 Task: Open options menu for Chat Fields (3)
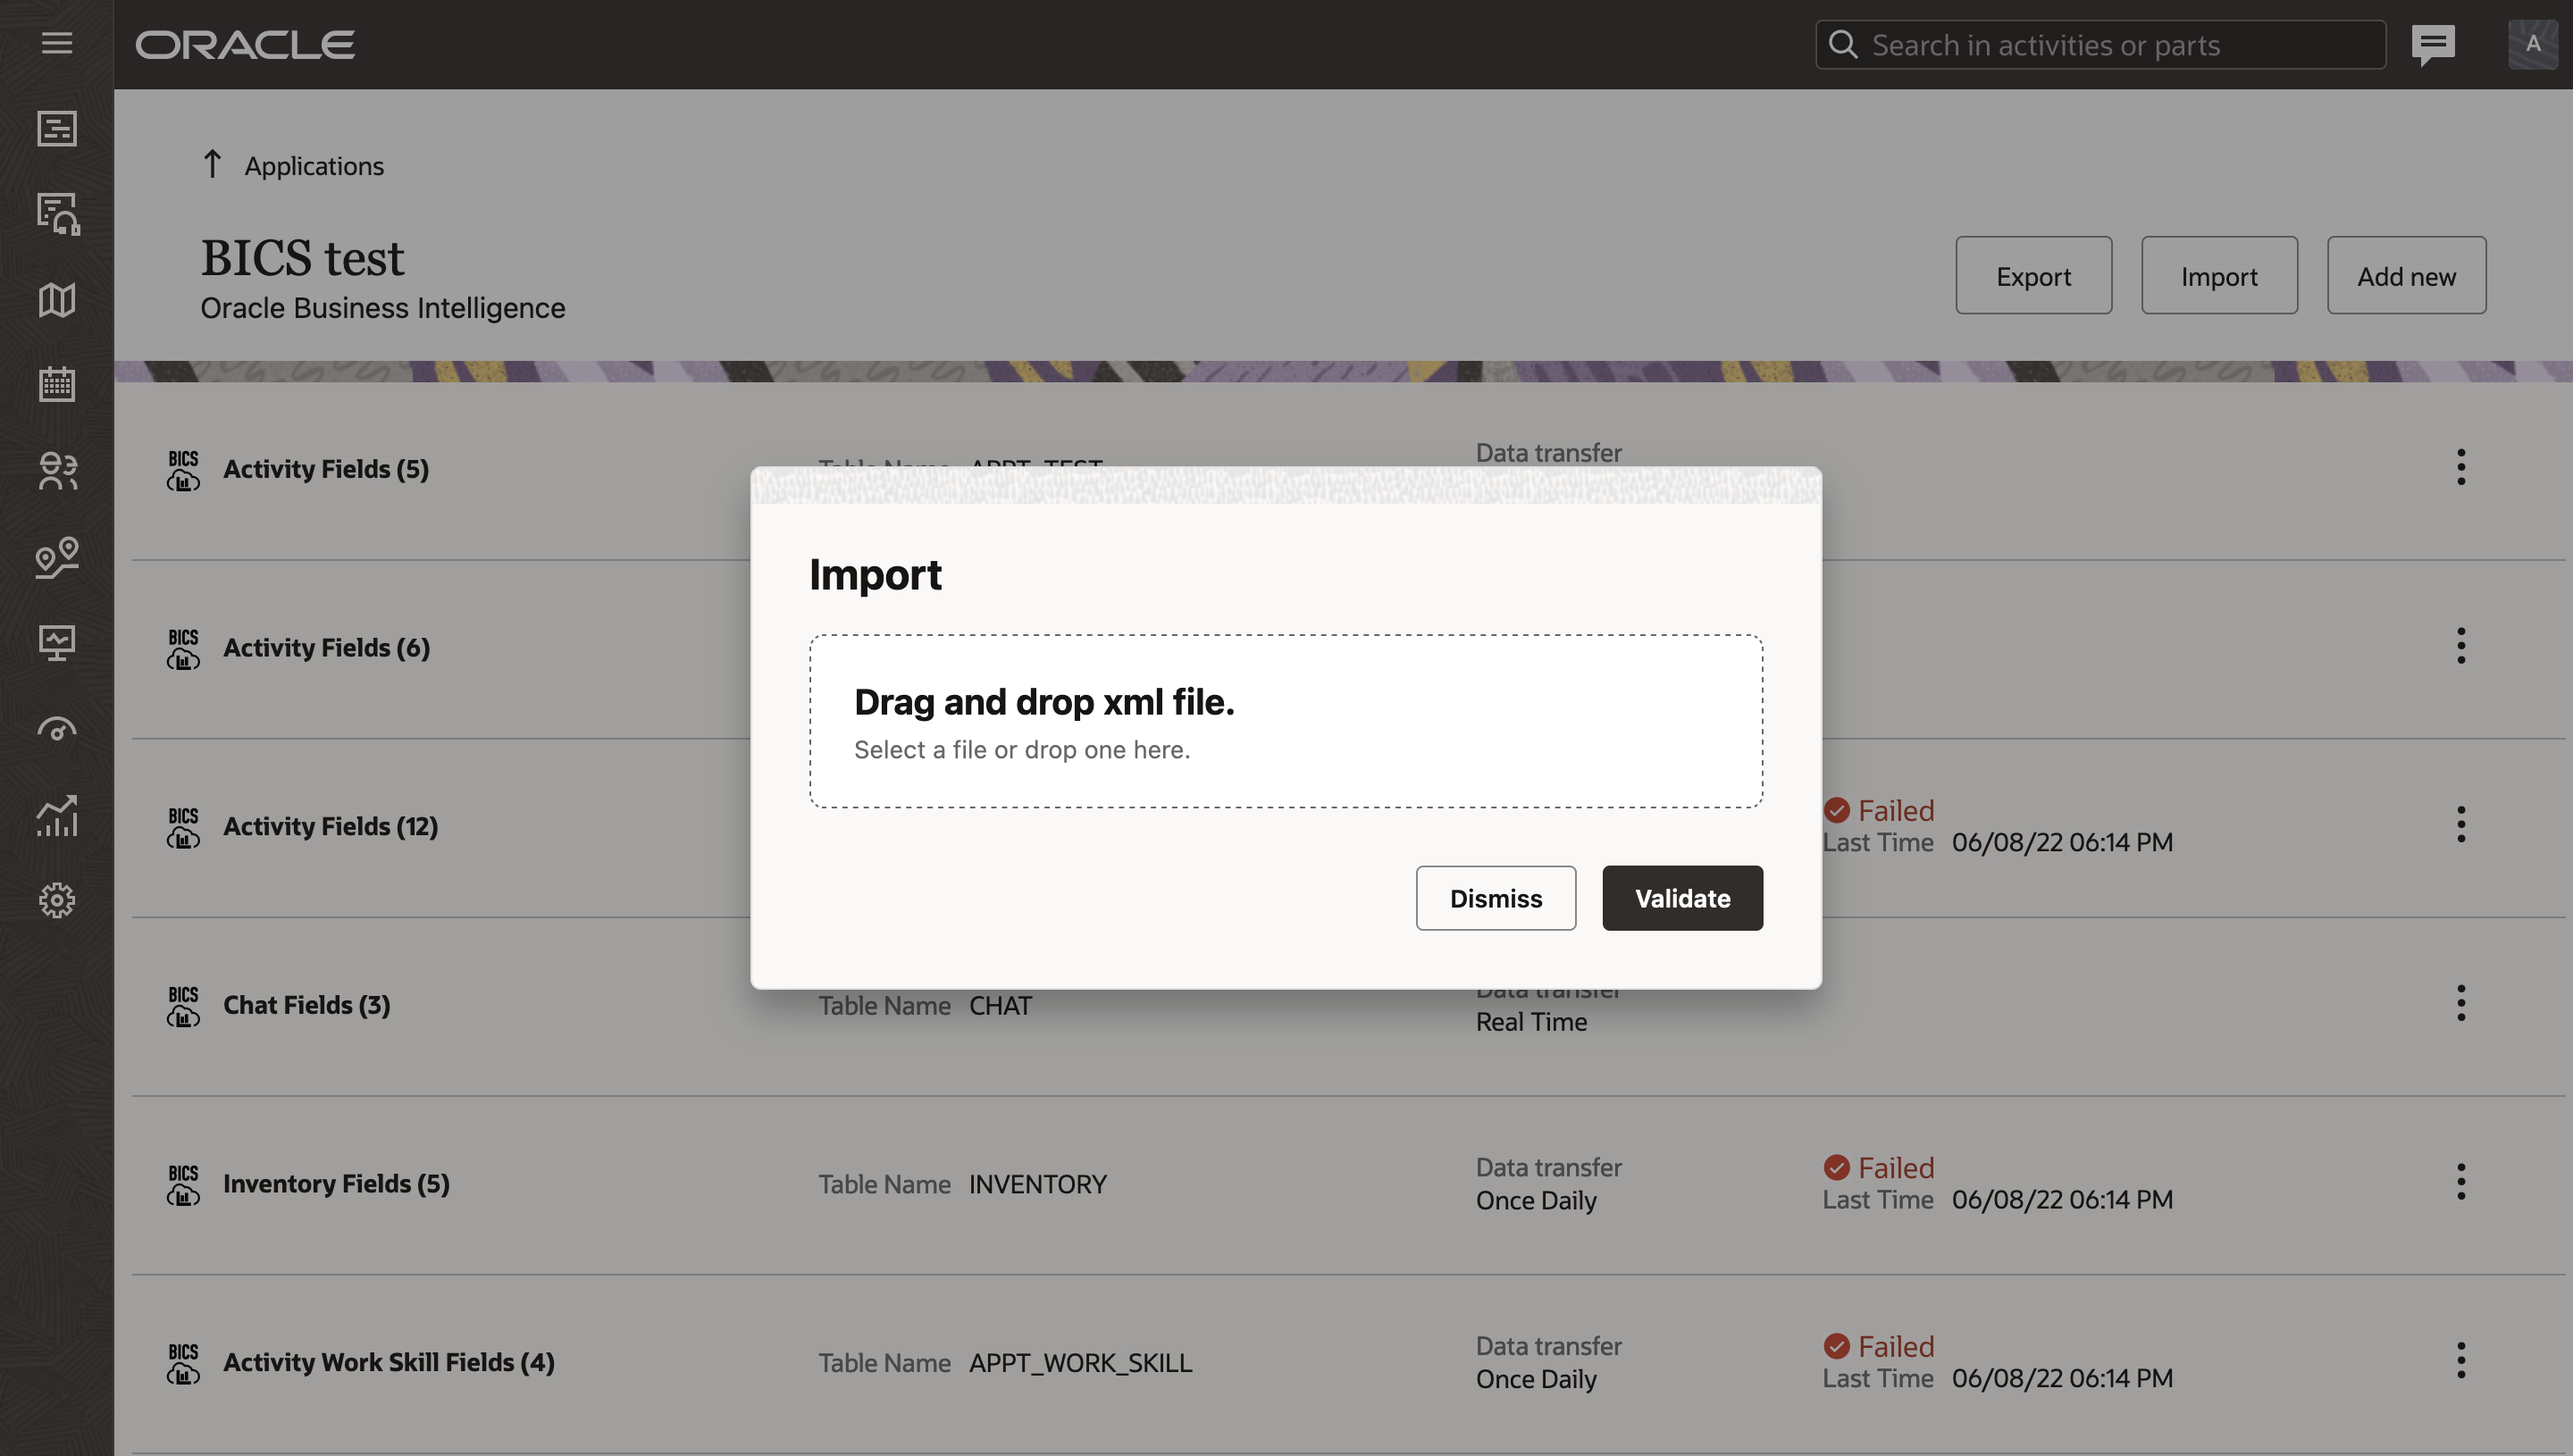click(2461, 1003)
